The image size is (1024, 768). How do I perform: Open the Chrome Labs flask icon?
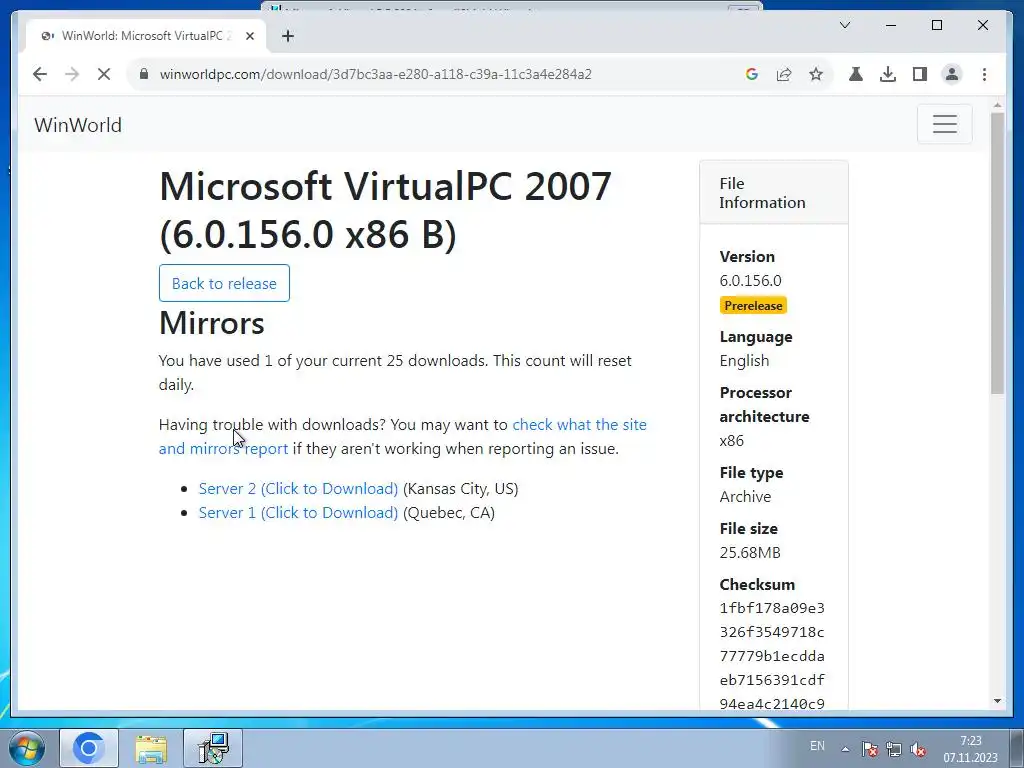pos(856,74)
